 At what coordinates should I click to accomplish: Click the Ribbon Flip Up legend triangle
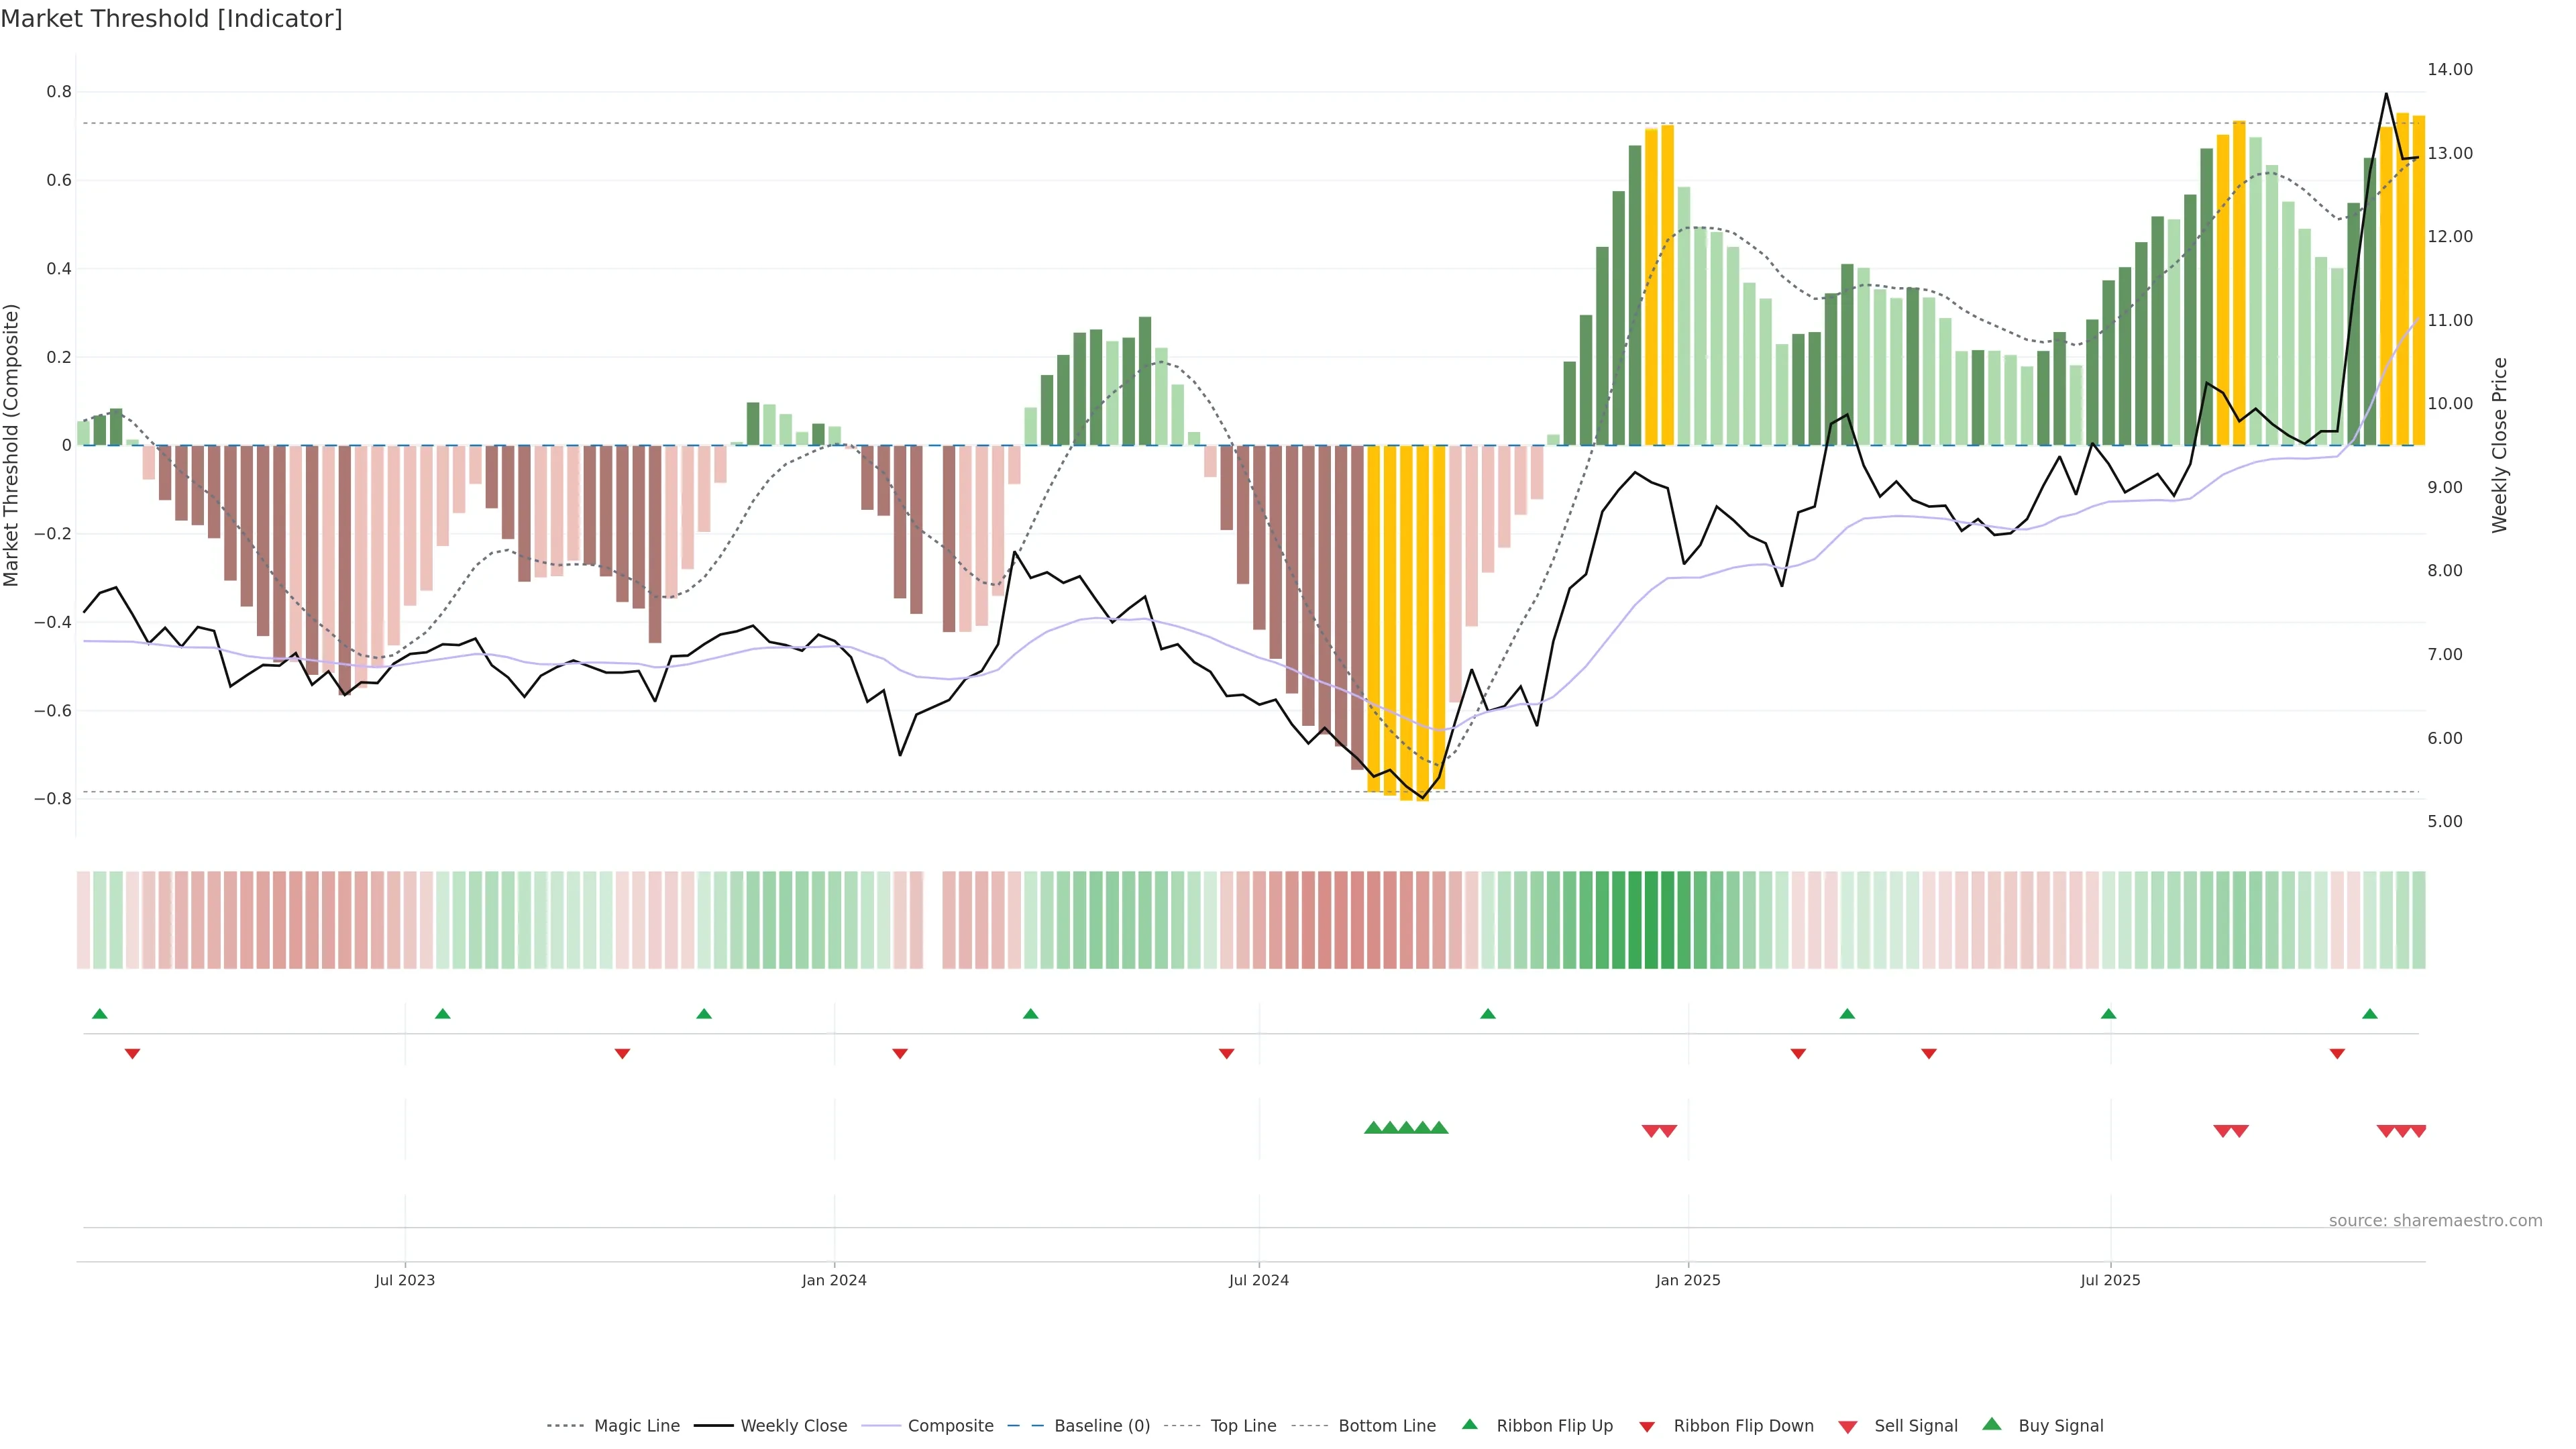1469,1424
